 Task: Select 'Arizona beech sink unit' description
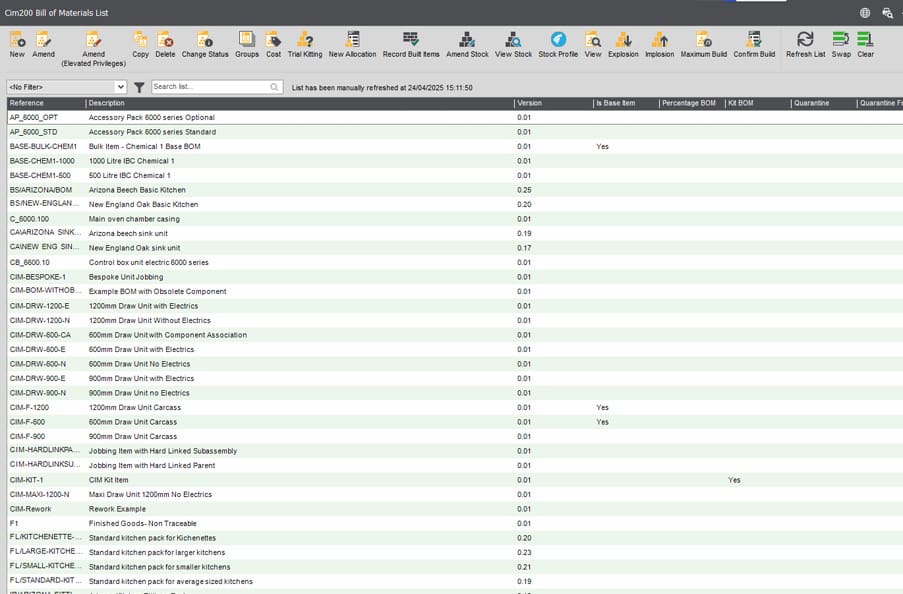pyautogui.click(x=128, y=233)
